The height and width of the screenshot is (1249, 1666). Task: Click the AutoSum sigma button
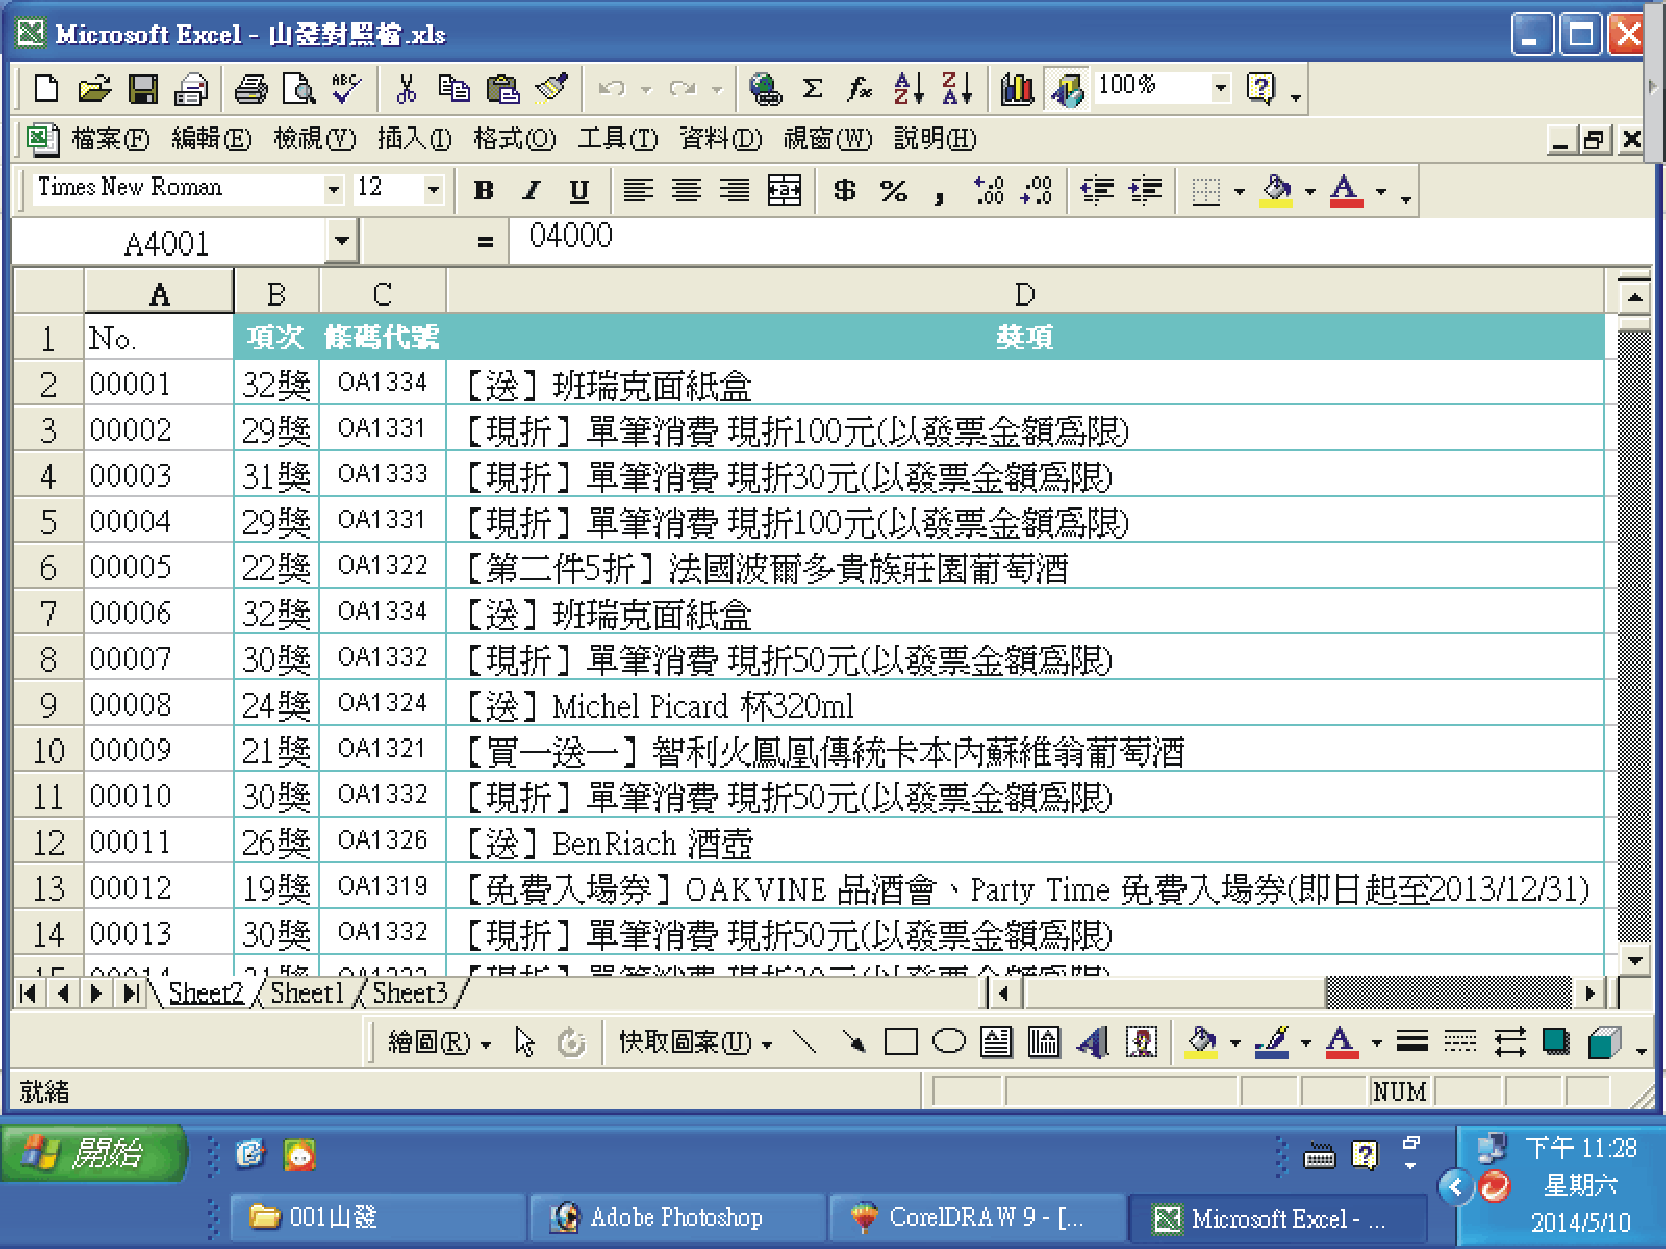pyautogui.click(x=813, y=89)
